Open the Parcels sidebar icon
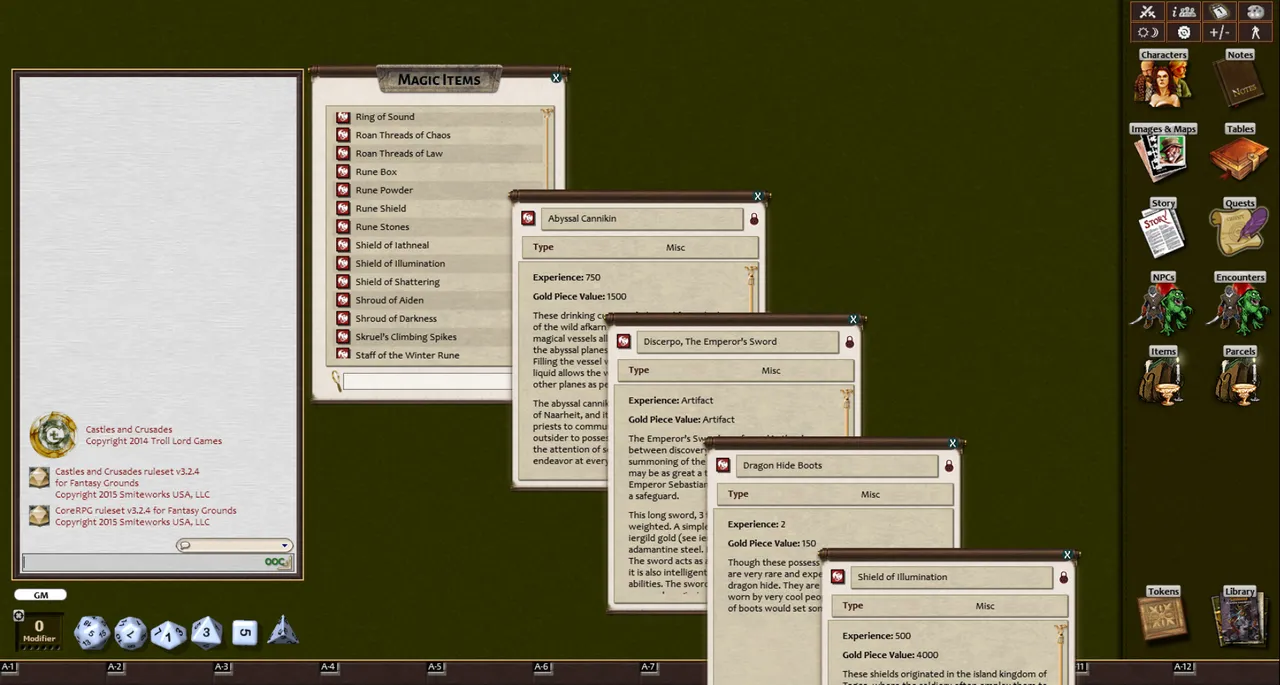Viewport: 1280px width, 685px height. tap(1240, 376)
